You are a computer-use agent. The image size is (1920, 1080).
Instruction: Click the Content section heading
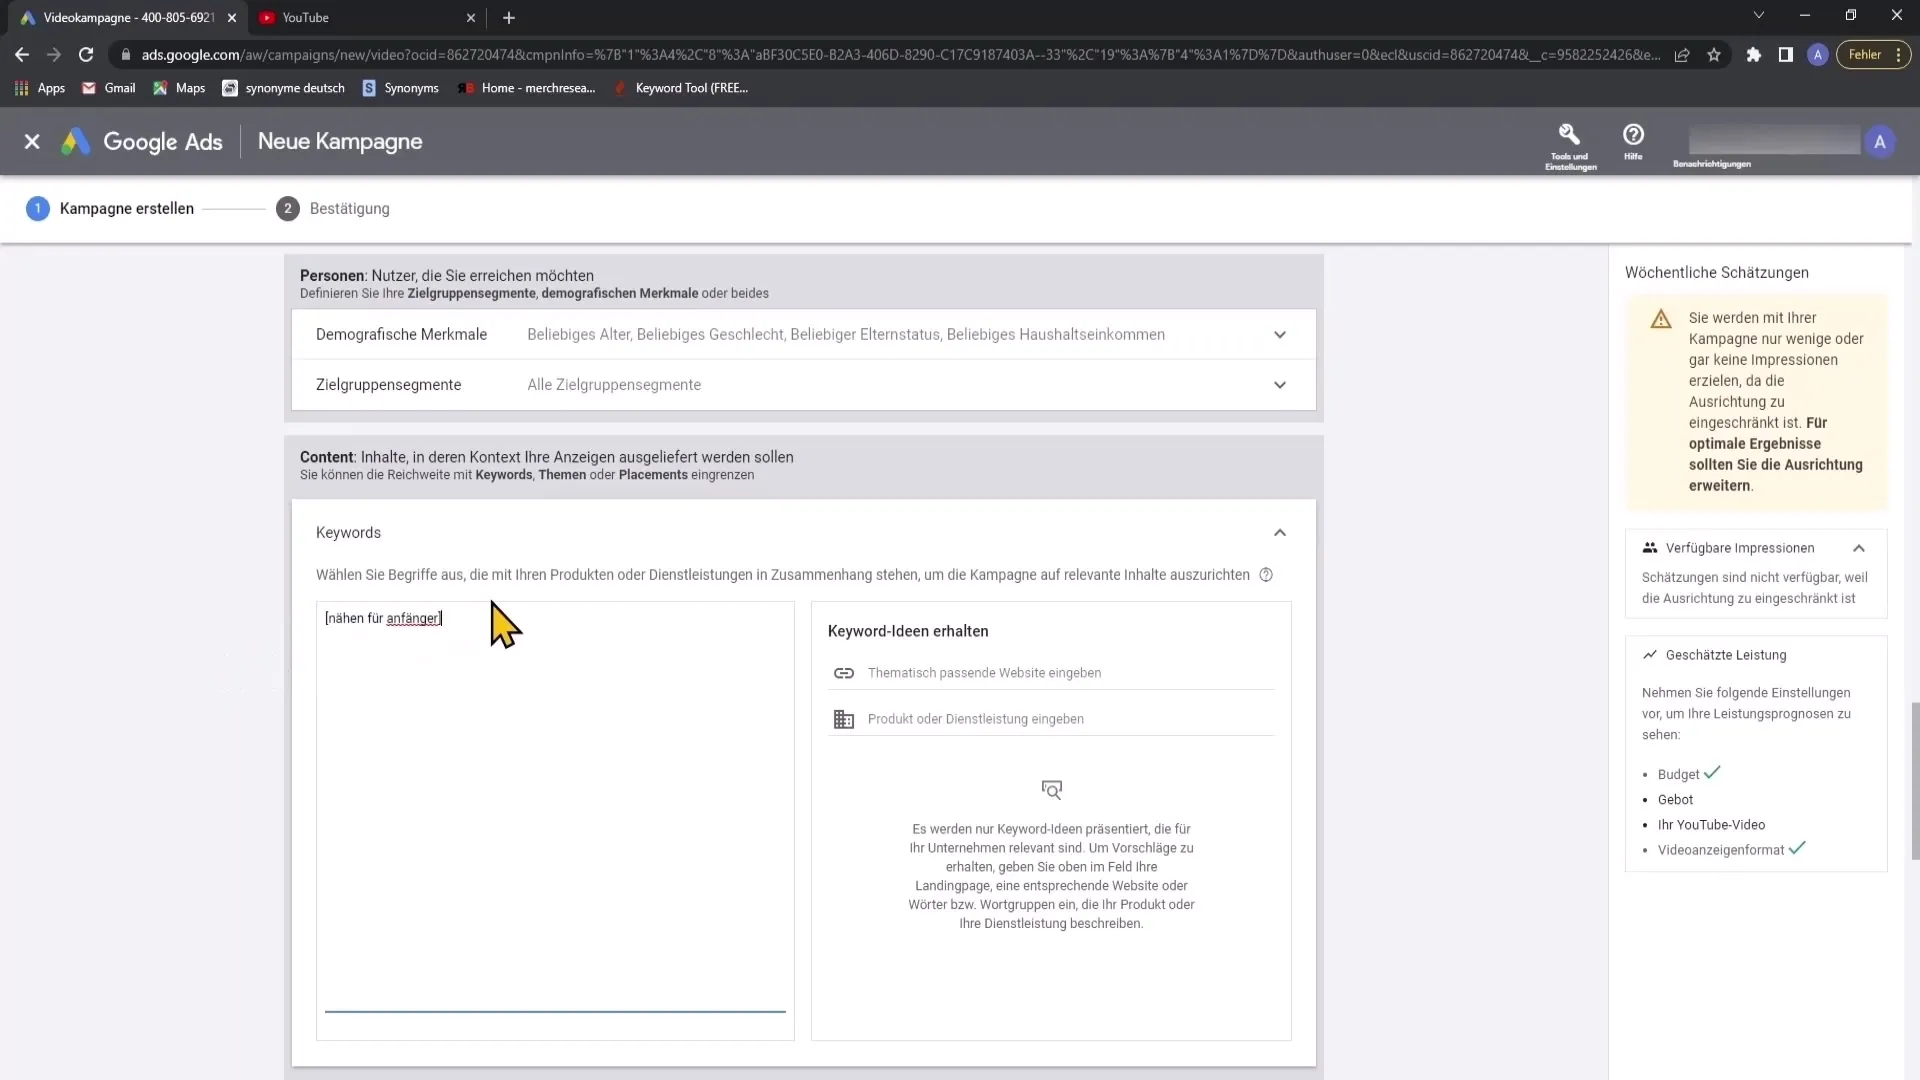point(547,457)
